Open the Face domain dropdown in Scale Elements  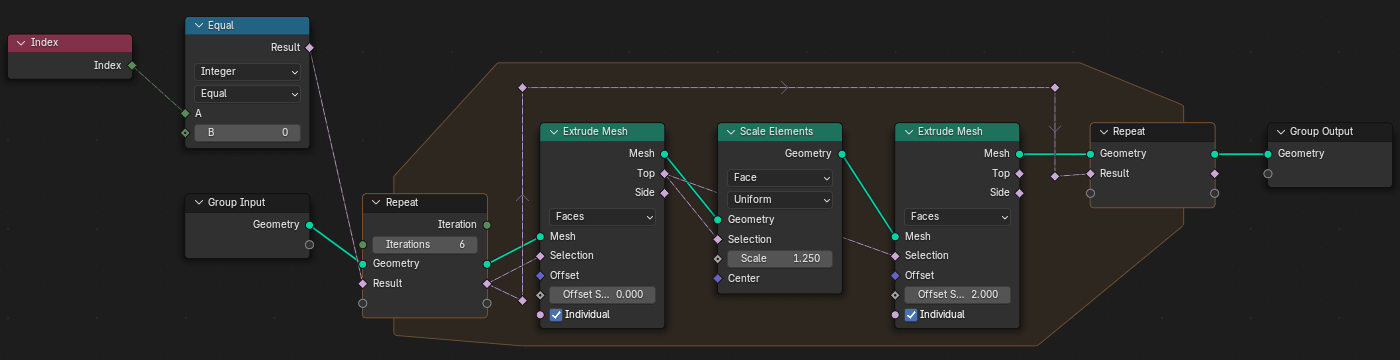pos(780,178)
